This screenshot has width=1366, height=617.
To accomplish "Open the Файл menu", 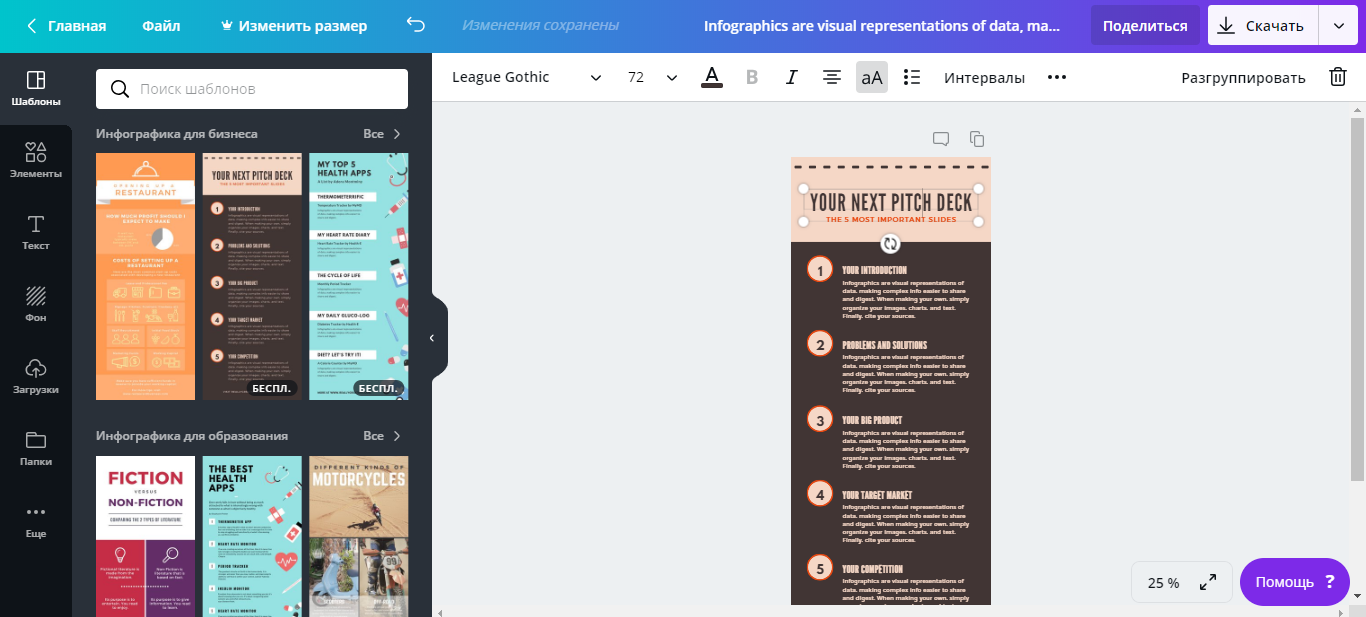I will (161, 26).
